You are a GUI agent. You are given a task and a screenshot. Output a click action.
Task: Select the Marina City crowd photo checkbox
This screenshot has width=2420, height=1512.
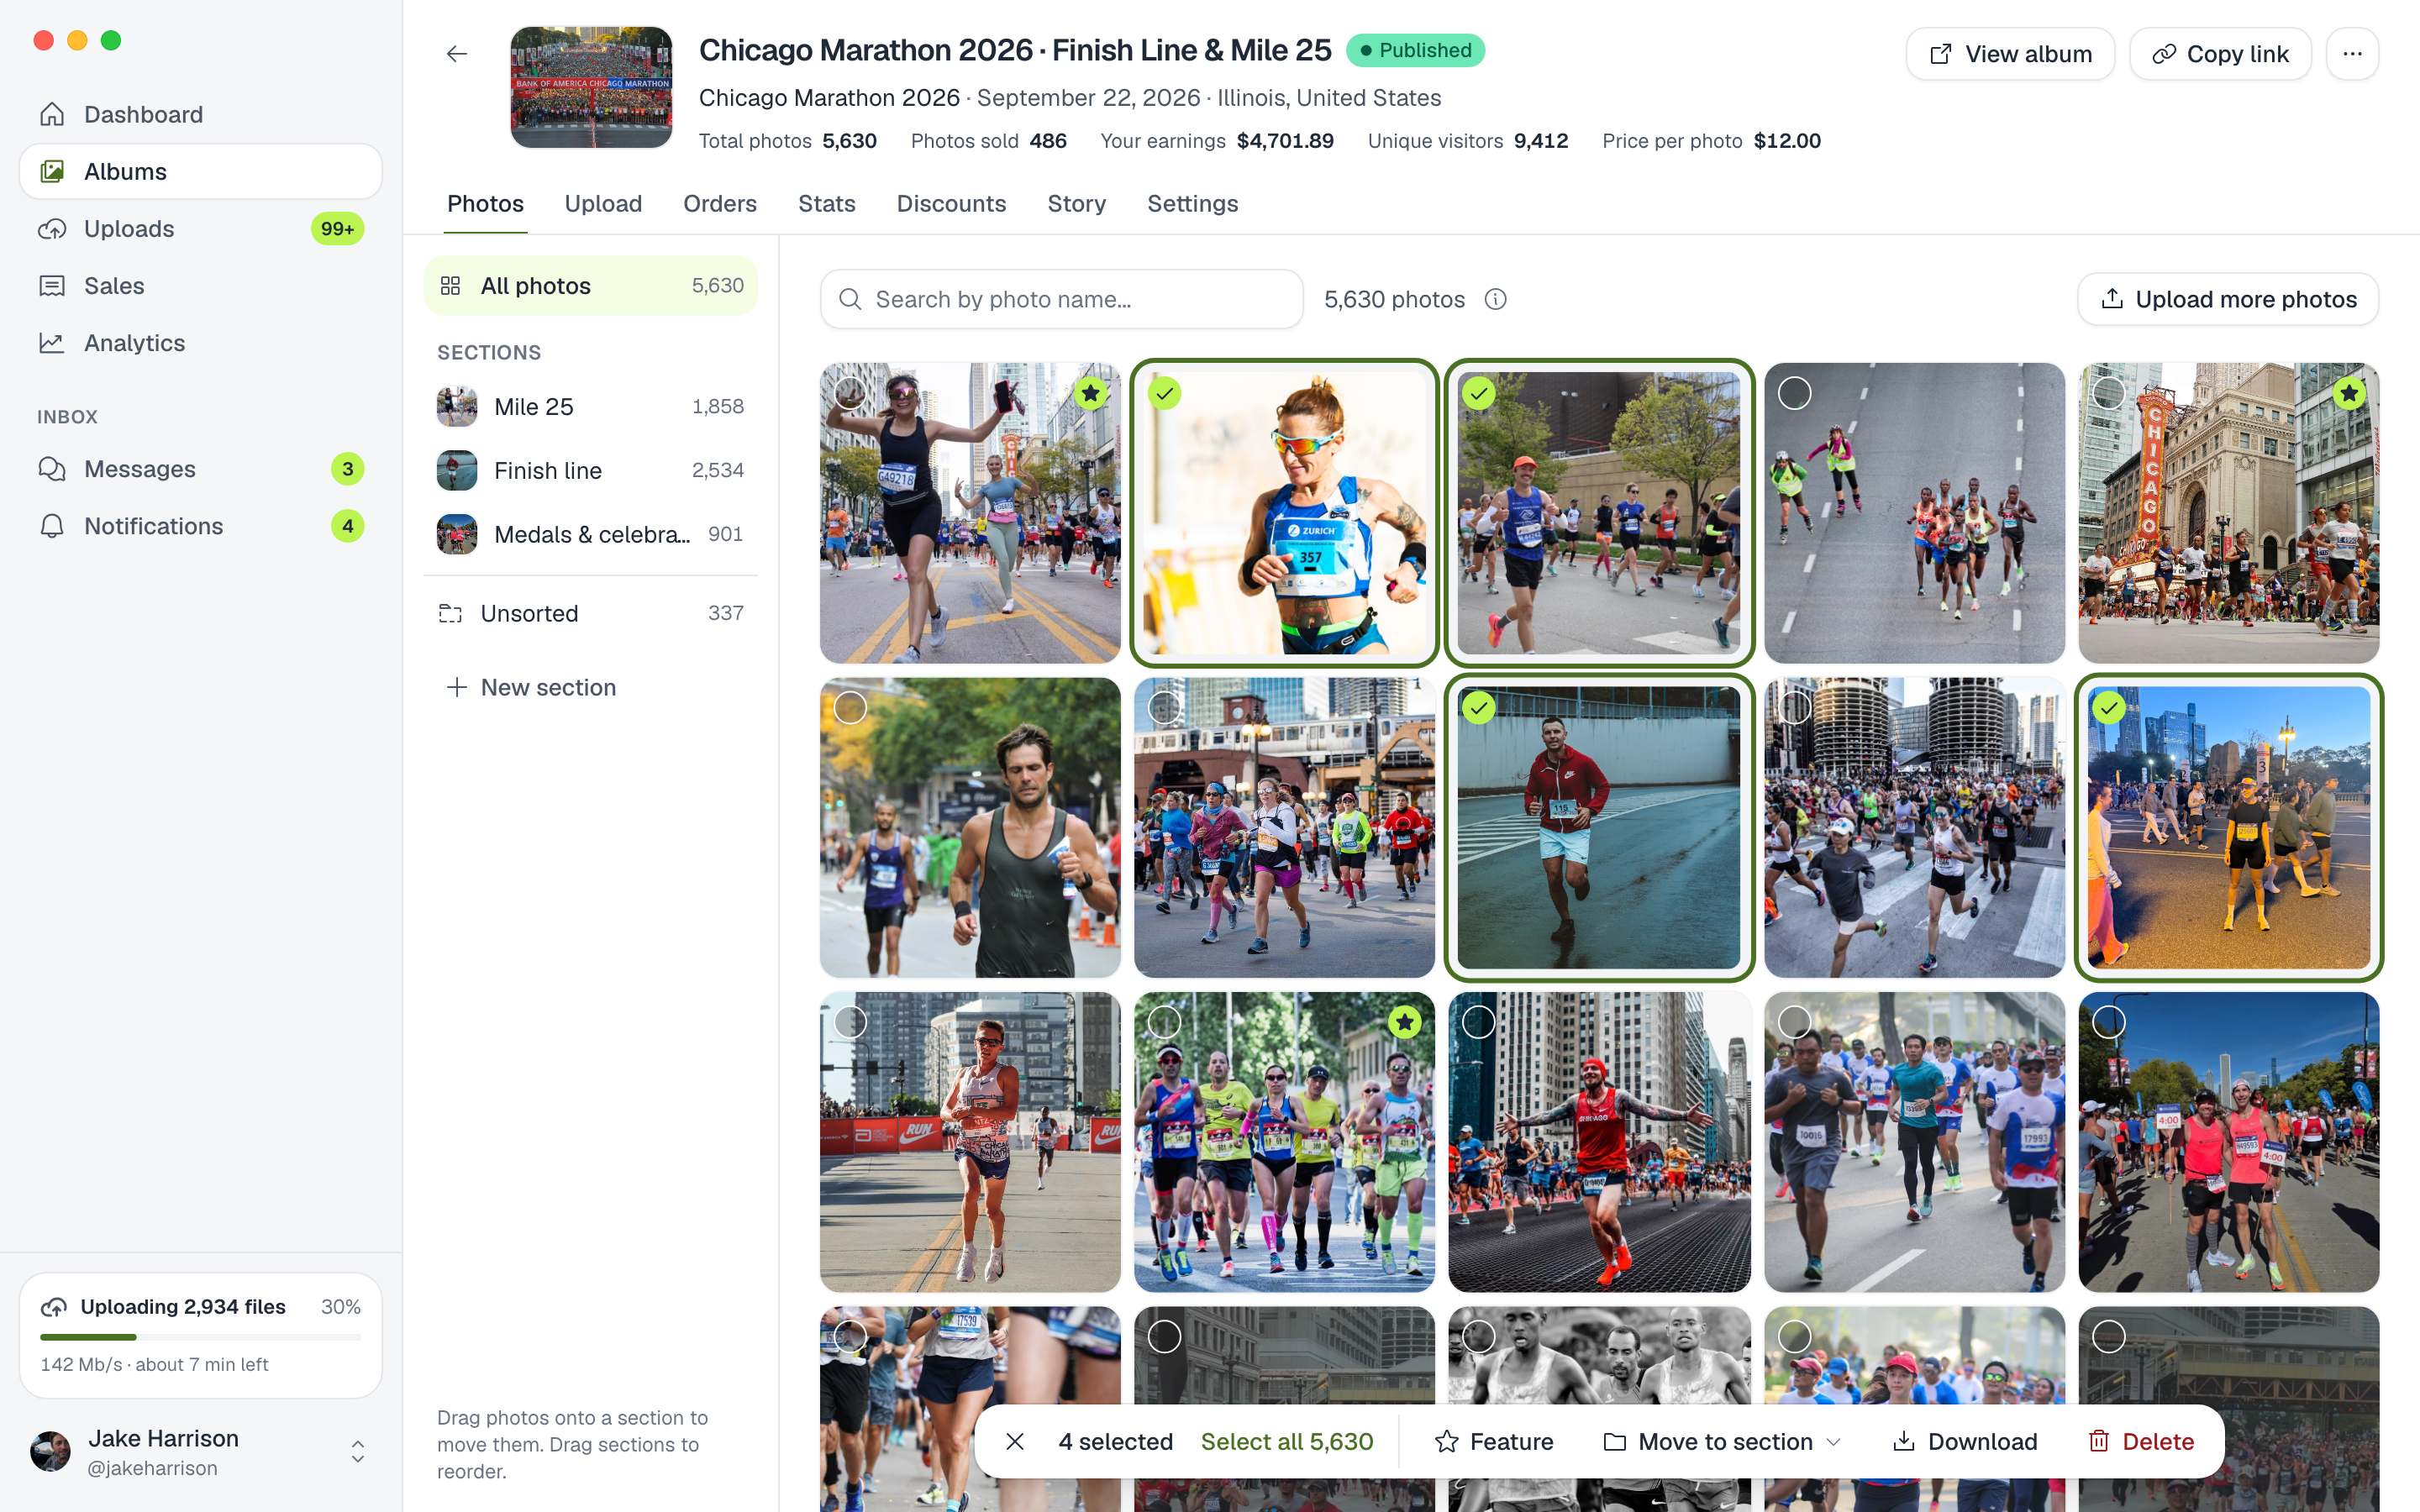[x=1795, y=708]
